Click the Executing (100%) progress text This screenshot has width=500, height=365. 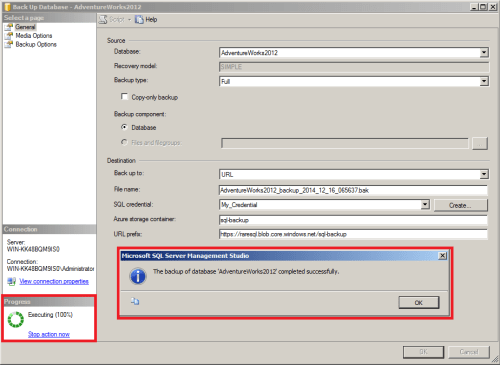(50, 315)
